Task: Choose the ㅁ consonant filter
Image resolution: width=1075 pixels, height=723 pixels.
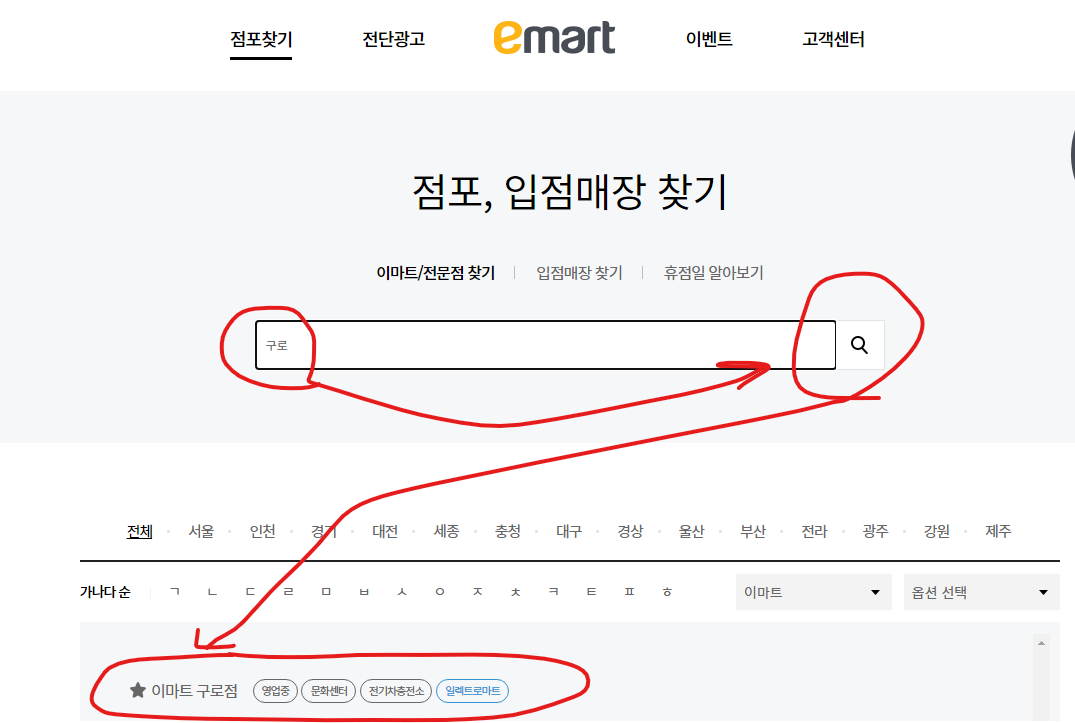Action: pos(326,591)
